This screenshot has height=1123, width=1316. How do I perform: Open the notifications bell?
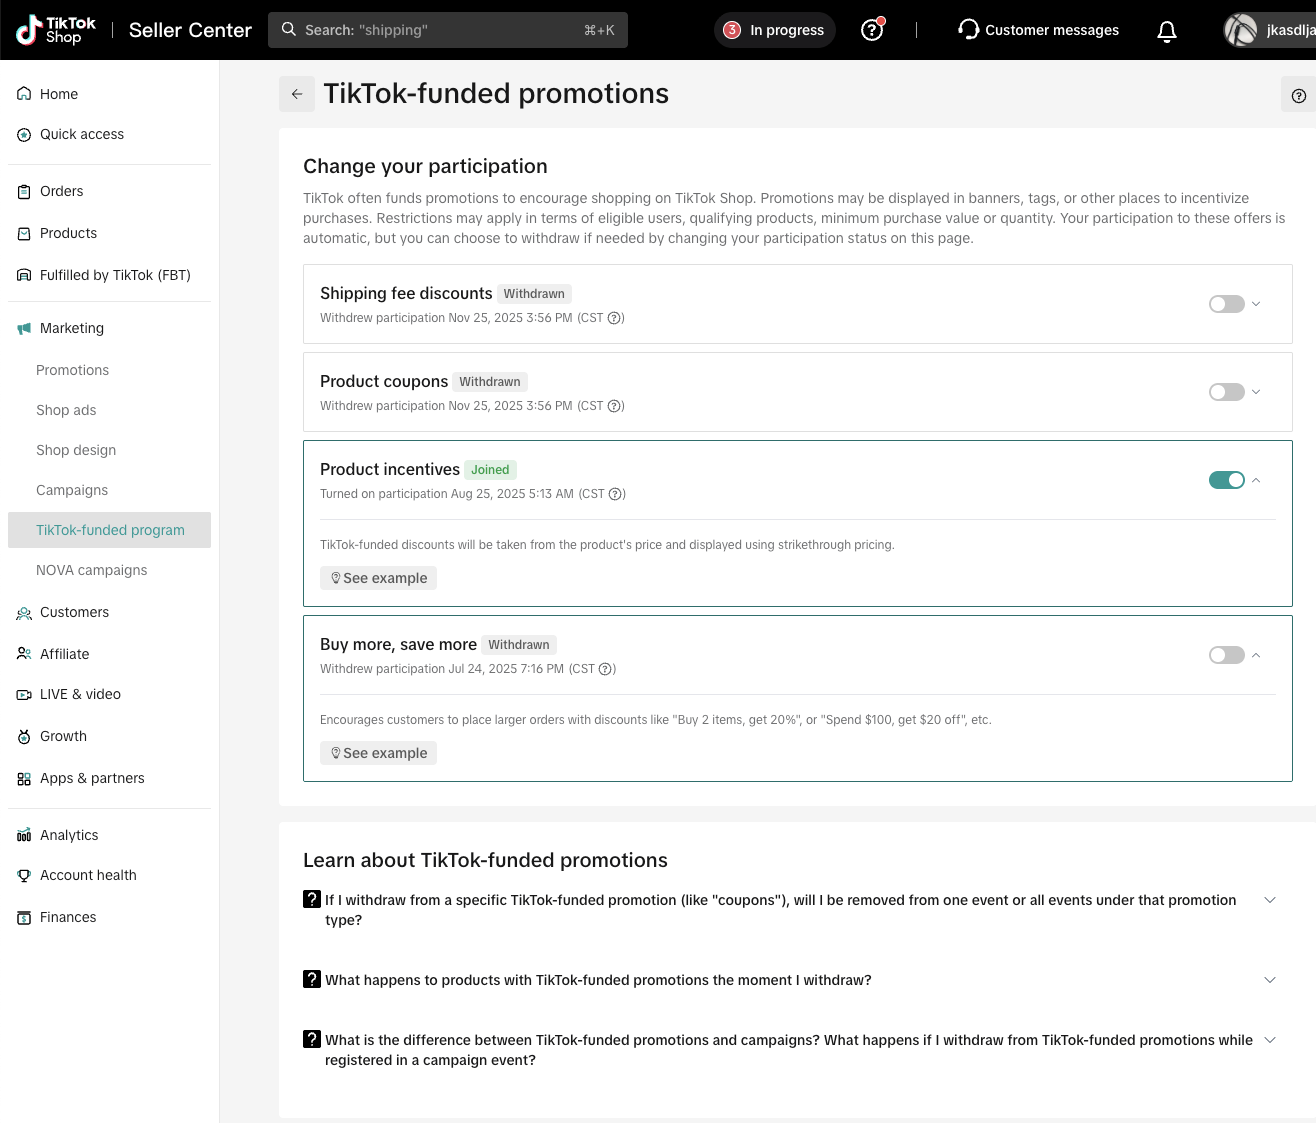pyautogui.click(x=1166, y=31)
